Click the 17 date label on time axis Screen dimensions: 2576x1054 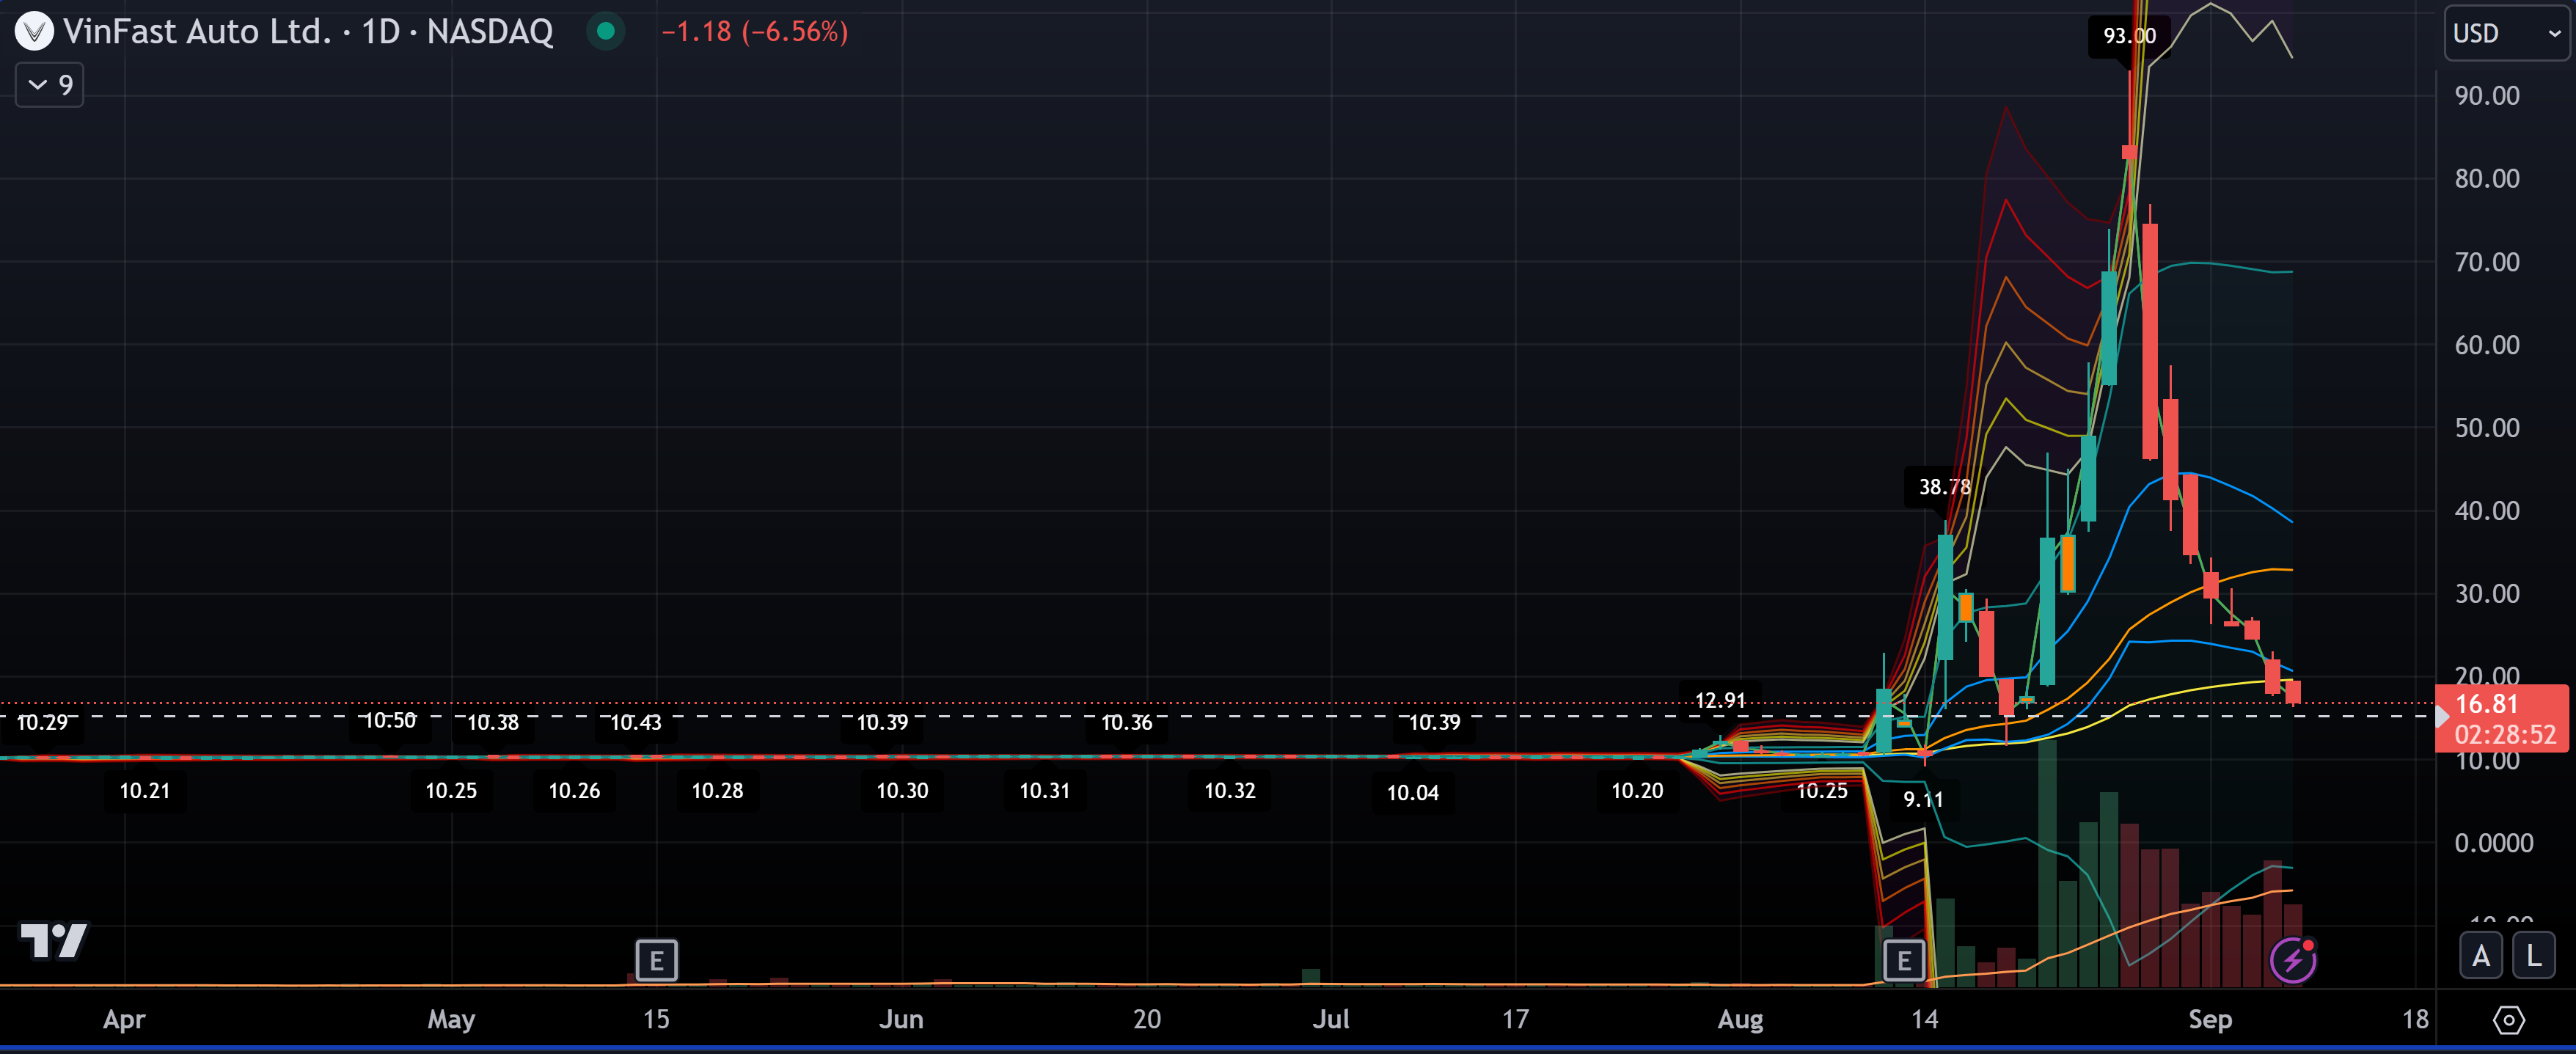point(1515,1019)
